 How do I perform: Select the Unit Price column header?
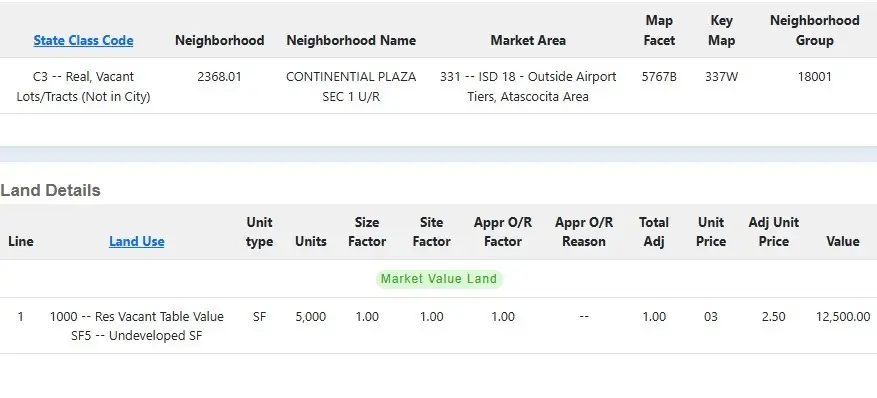[711, 231]
